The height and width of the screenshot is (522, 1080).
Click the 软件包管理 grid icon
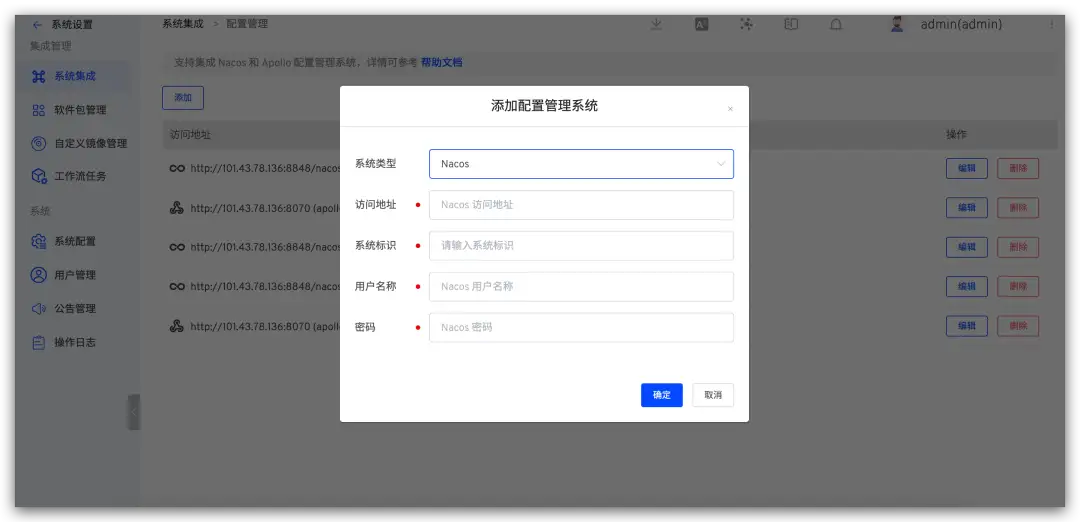(39, 110)
